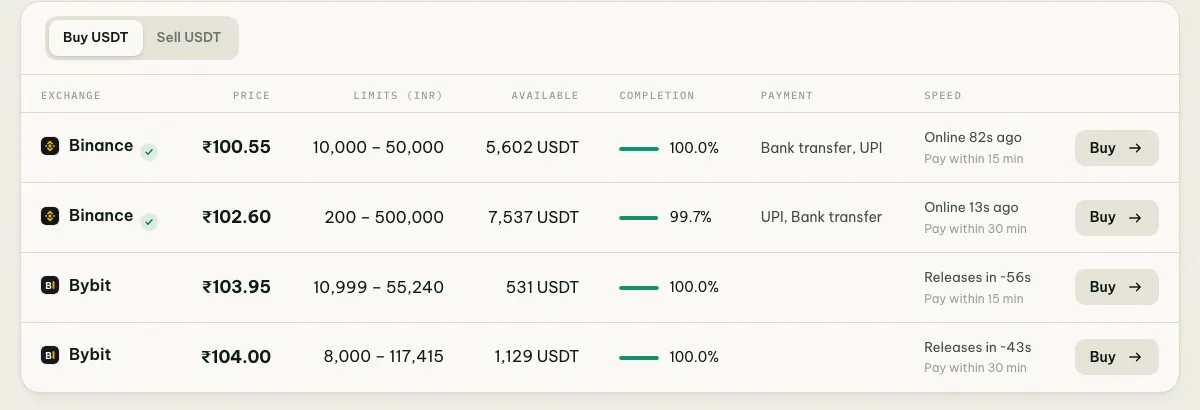The image size is (1200, 410).
Task: Click 'Releases in ~43s' text
Action: click(978, 347)
